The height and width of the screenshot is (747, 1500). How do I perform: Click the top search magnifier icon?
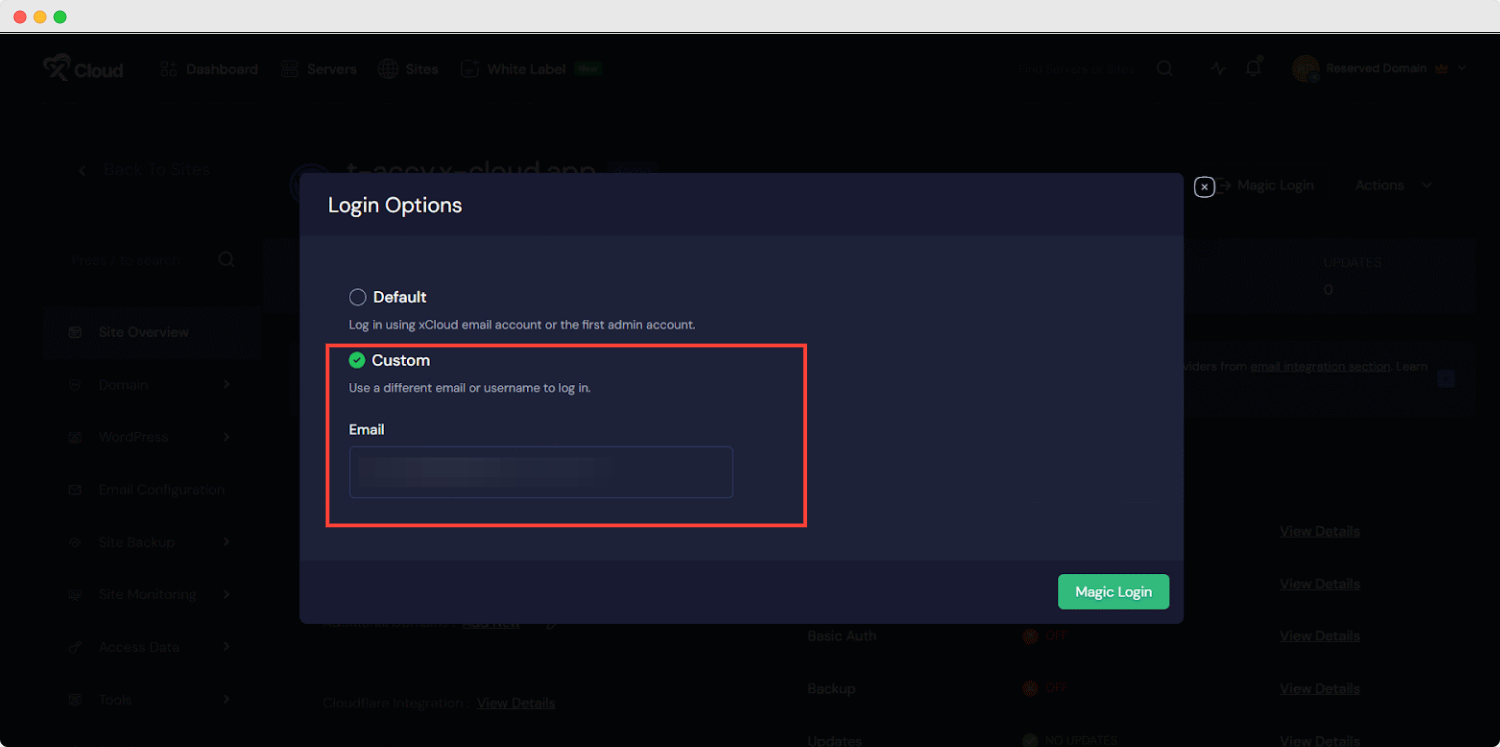[x=1165, y=69]
